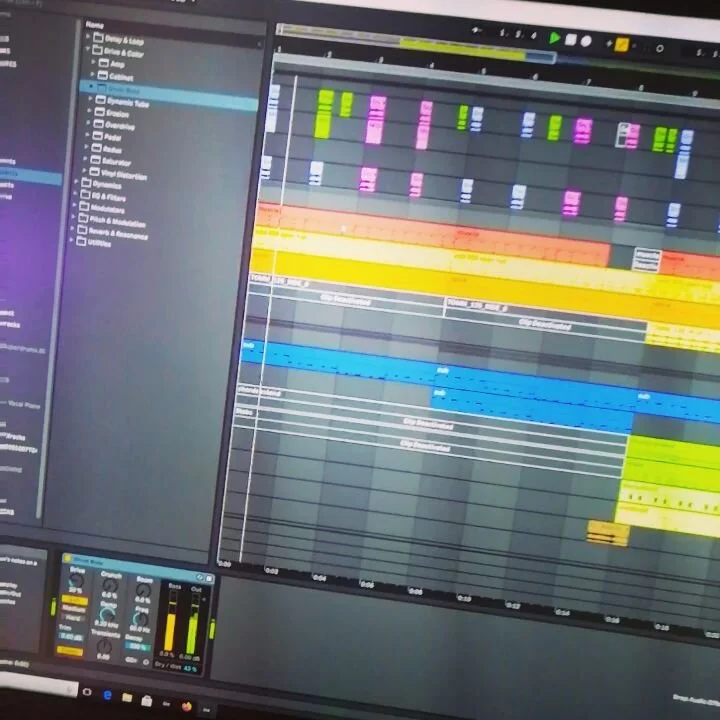Click the 0:06 time ruler marker

pyautogui.click(x=366, y=584)
